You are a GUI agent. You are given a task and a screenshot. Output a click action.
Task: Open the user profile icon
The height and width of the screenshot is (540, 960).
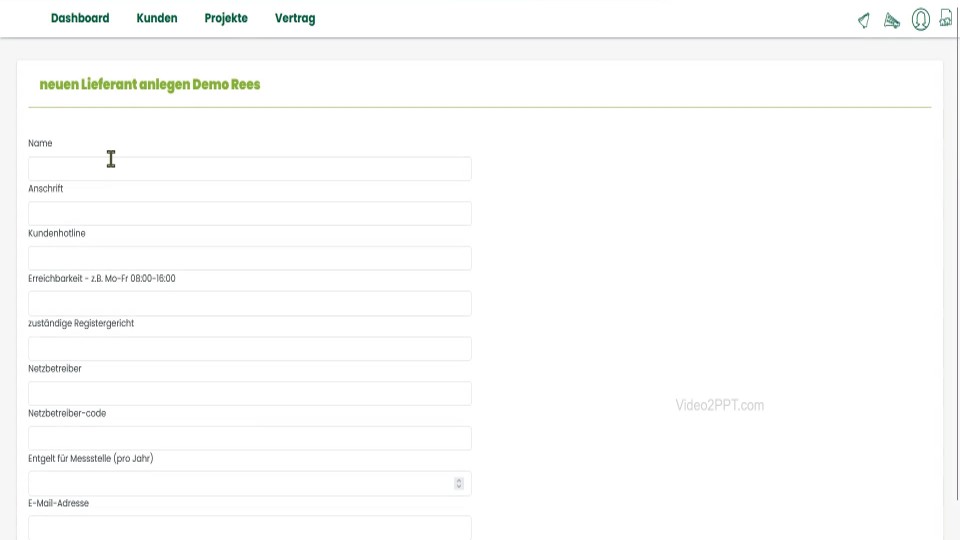pos(920,19)
